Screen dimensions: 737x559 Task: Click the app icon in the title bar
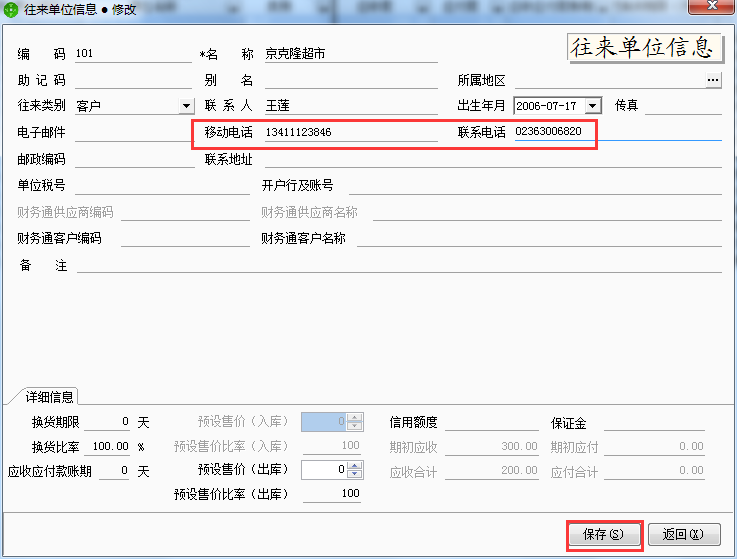(x=11, y=9)
